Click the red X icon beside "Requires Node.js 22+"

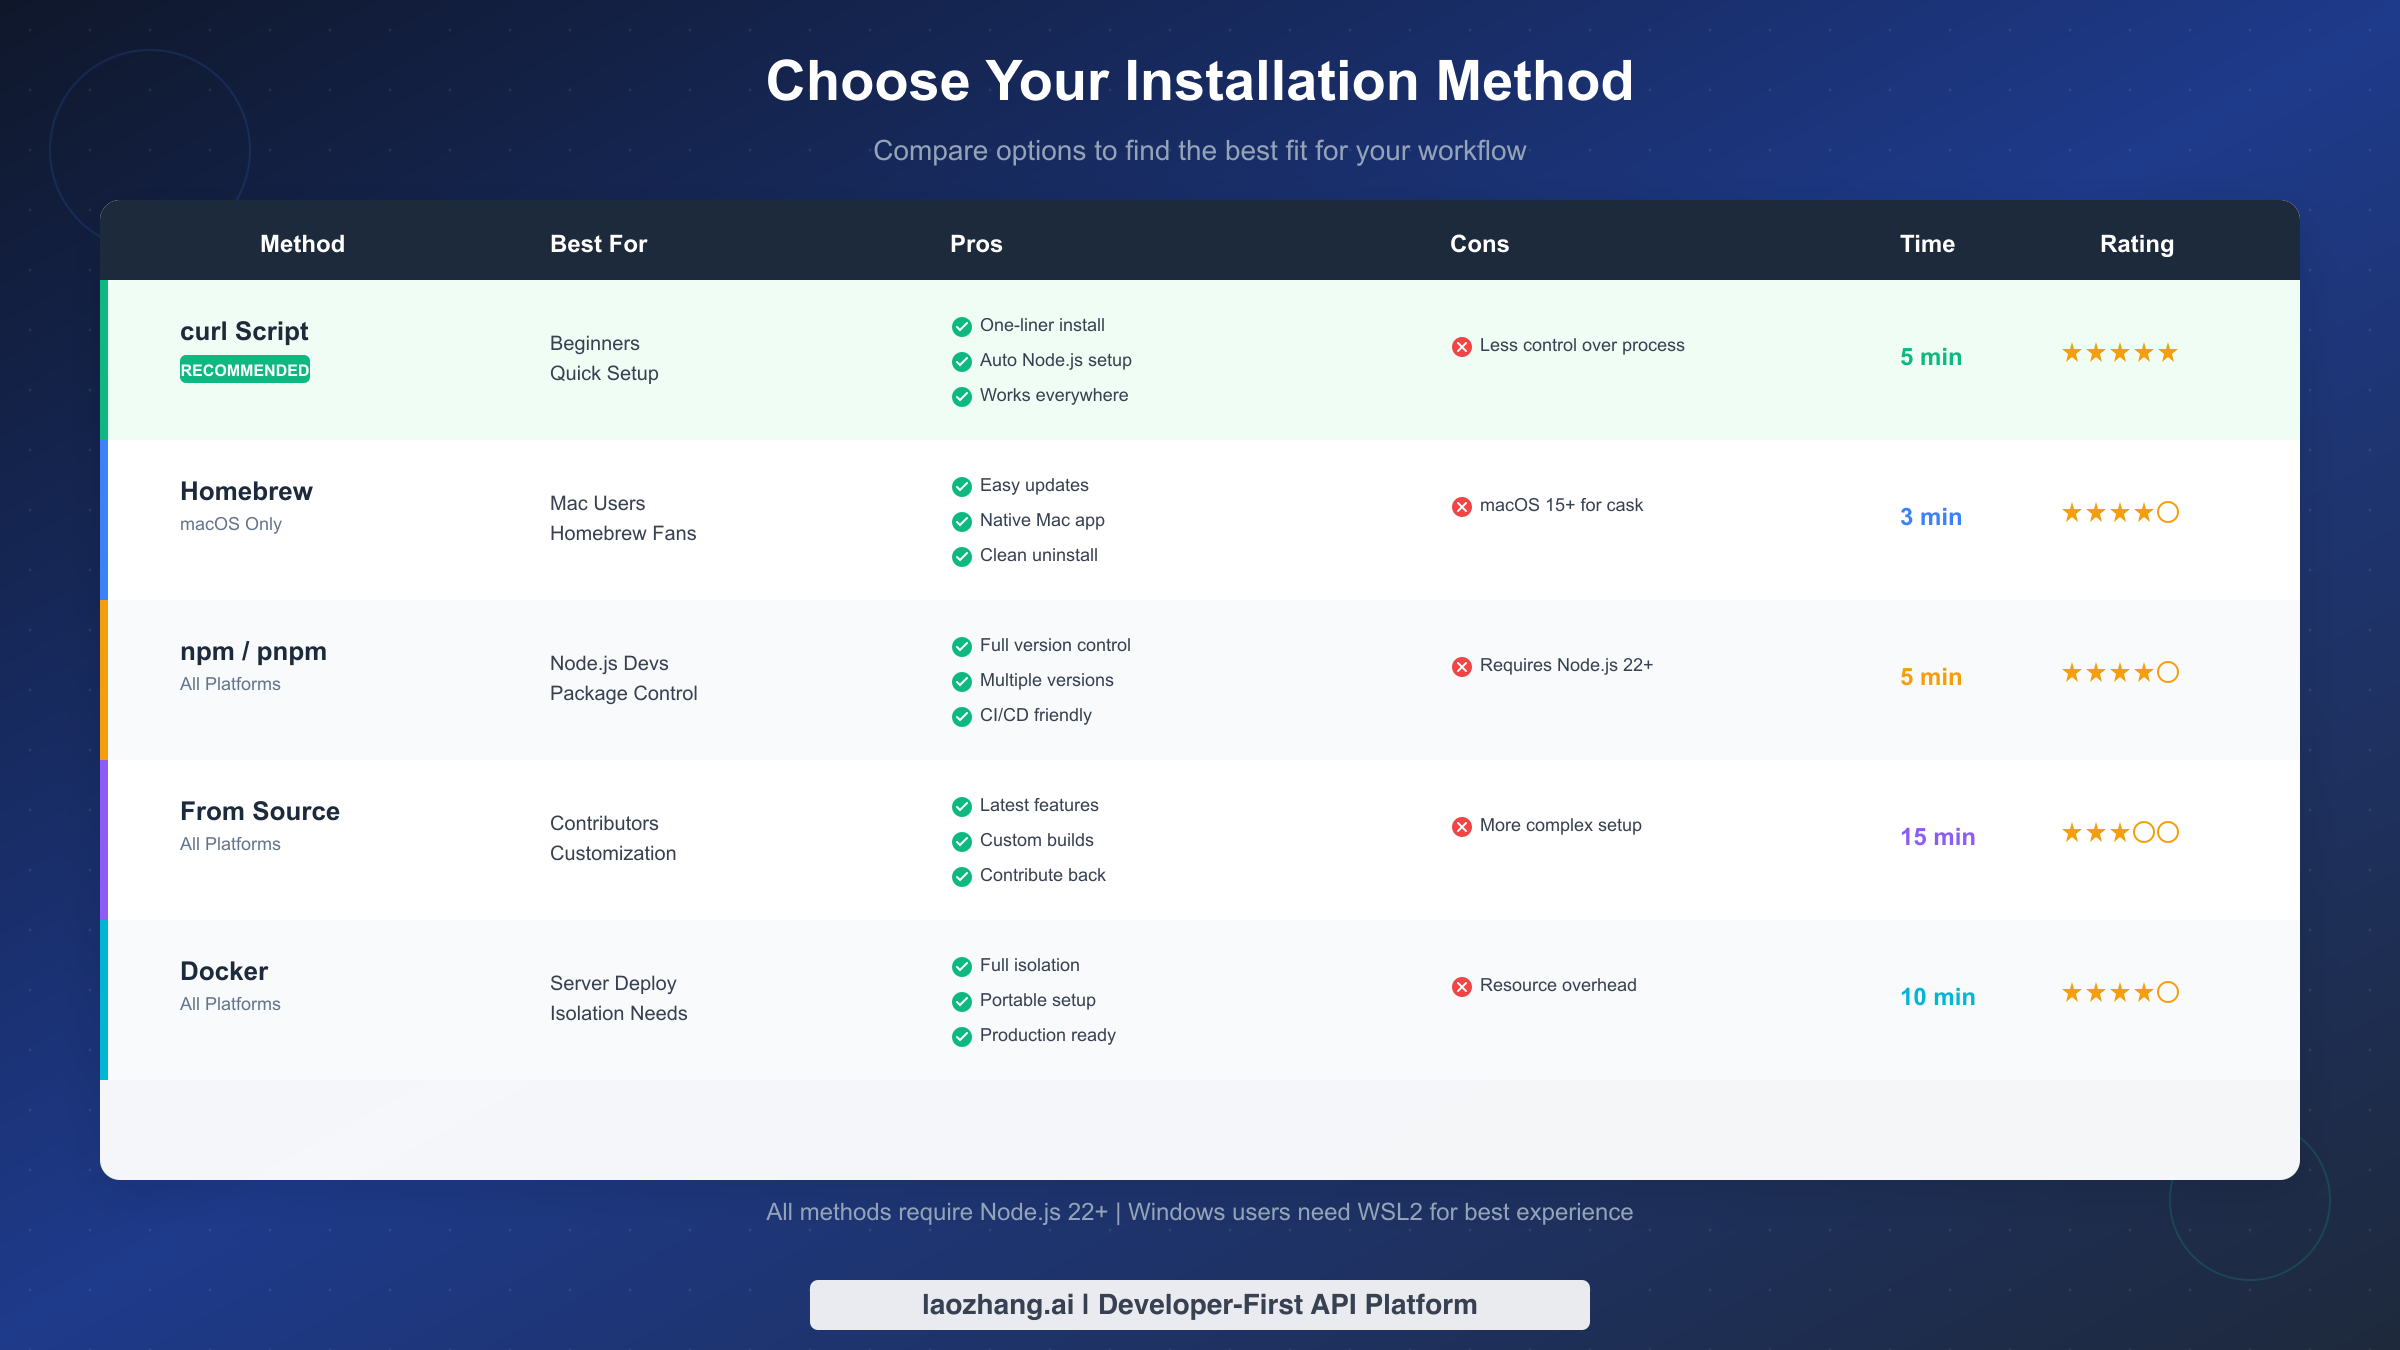1461,665
